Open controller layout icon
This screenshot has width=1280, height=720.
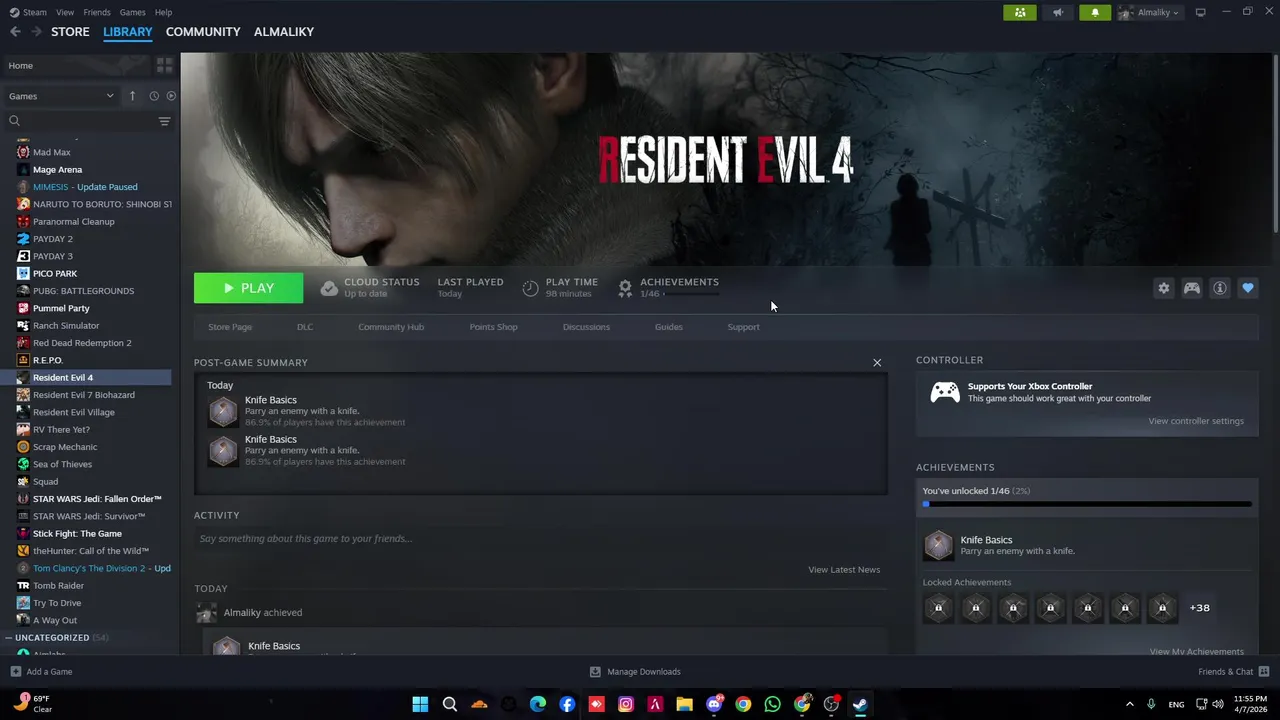(1192, 288)
